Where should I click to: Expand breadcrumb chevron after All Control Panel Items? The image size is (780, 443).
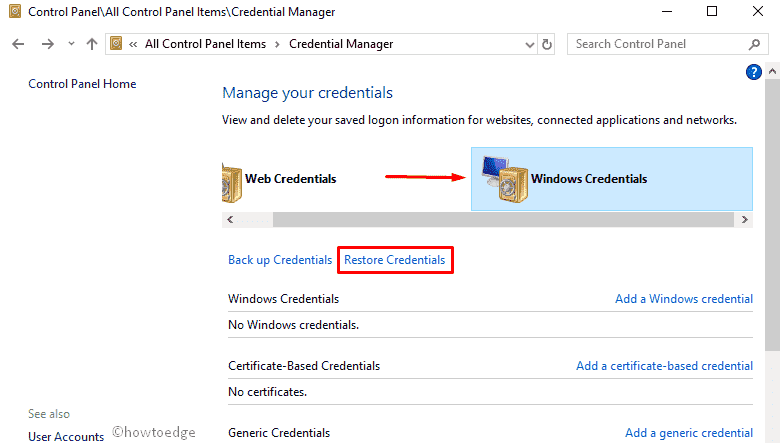278,44
